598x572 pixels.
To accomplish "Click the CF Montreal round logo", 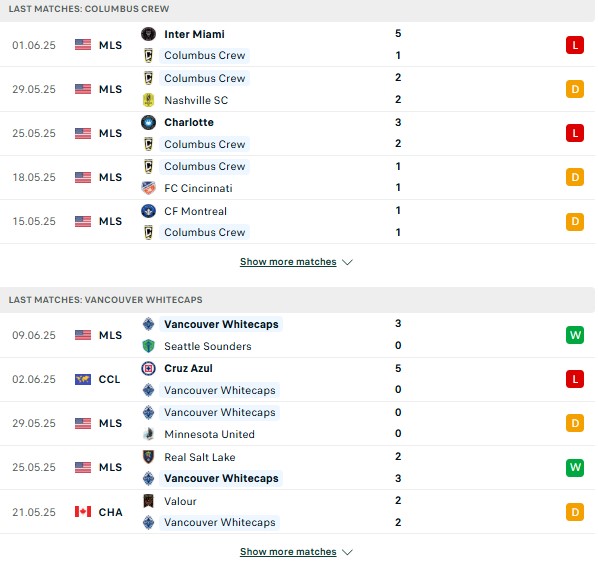I will click(x=148, y=211).
